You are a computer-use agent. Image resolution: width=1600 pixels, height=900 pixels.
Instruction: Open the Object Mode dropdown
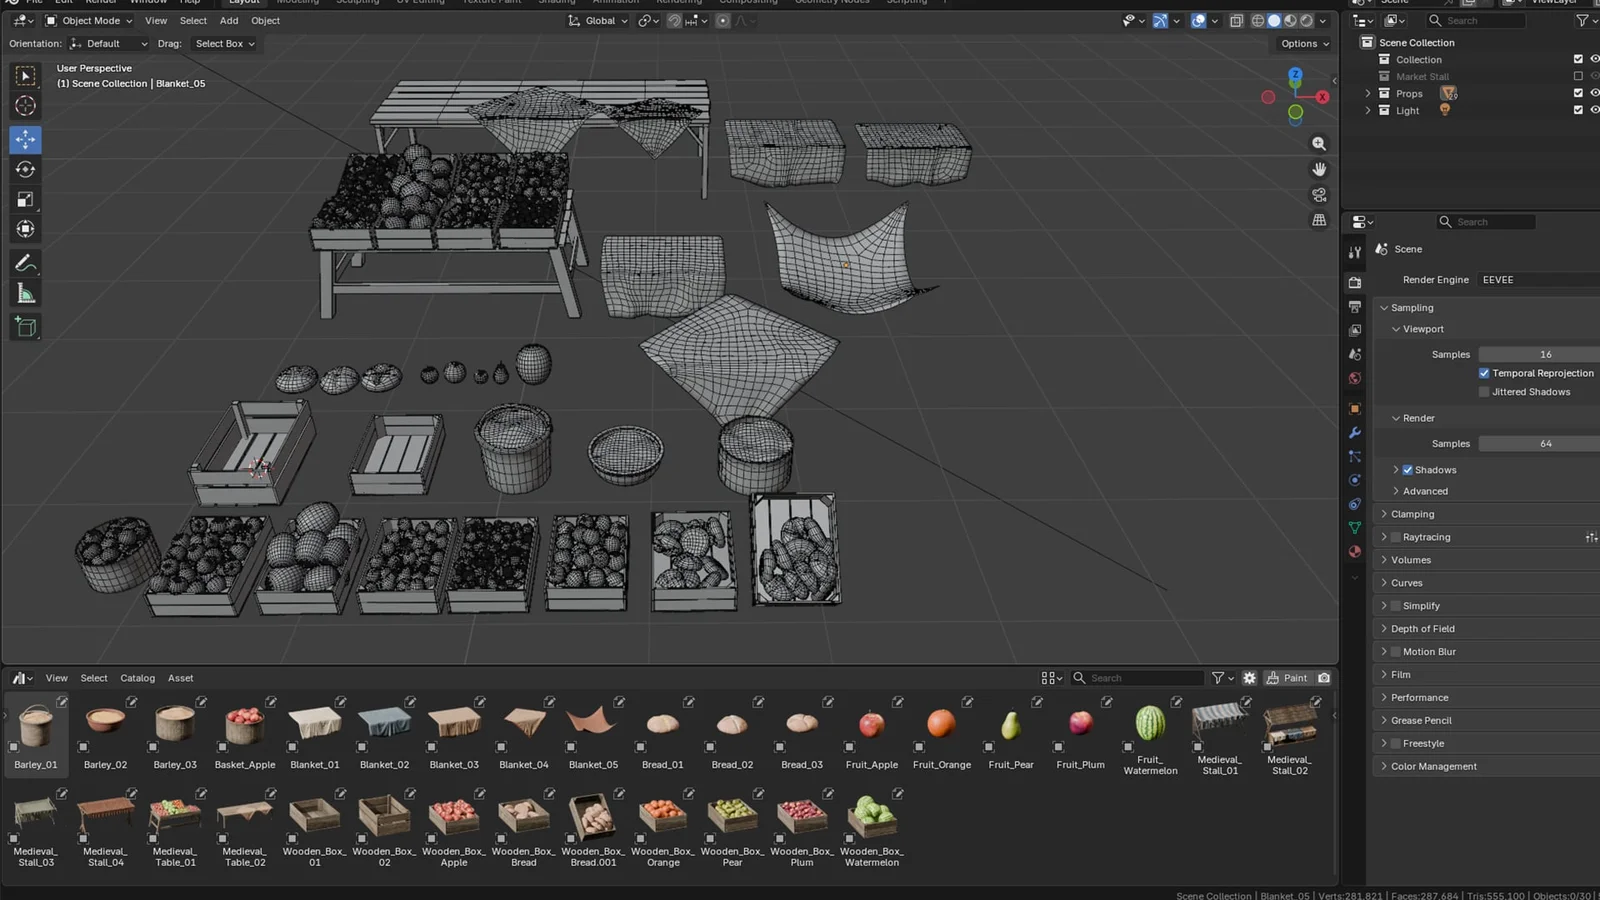click(88, 20)
